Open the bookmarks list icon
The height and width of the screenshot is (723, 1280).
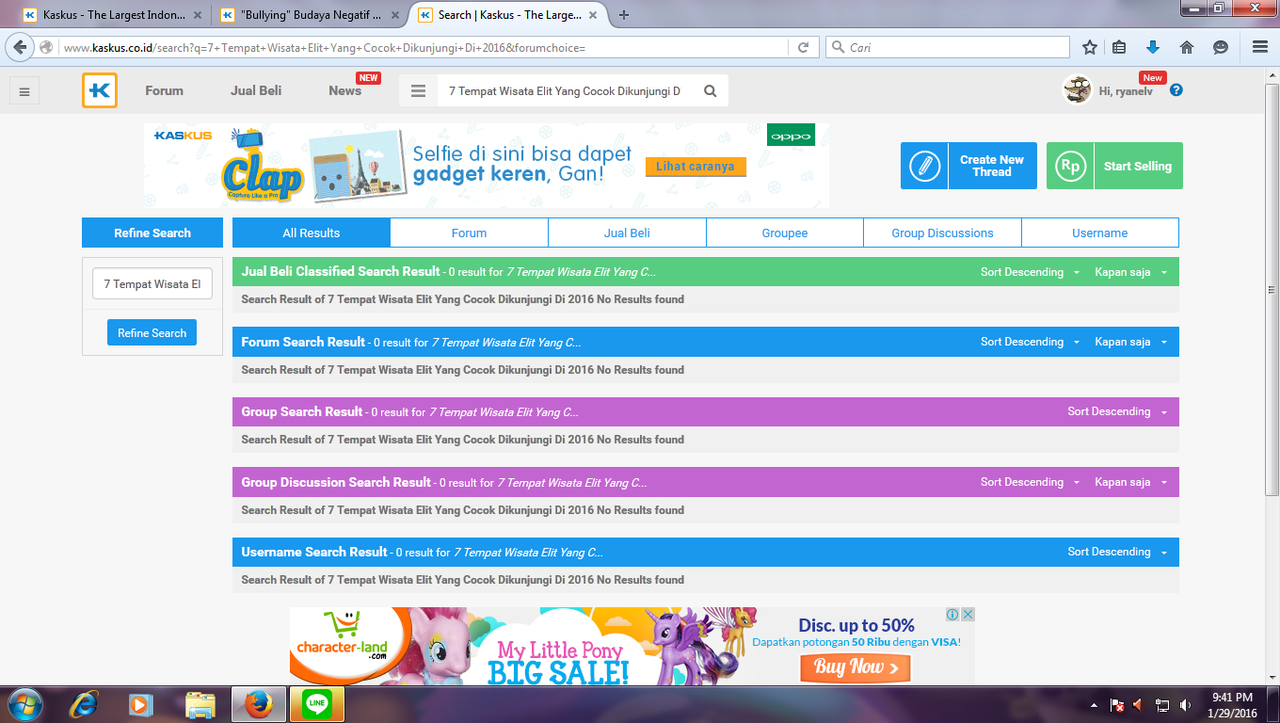click(x=1119, y=47)
